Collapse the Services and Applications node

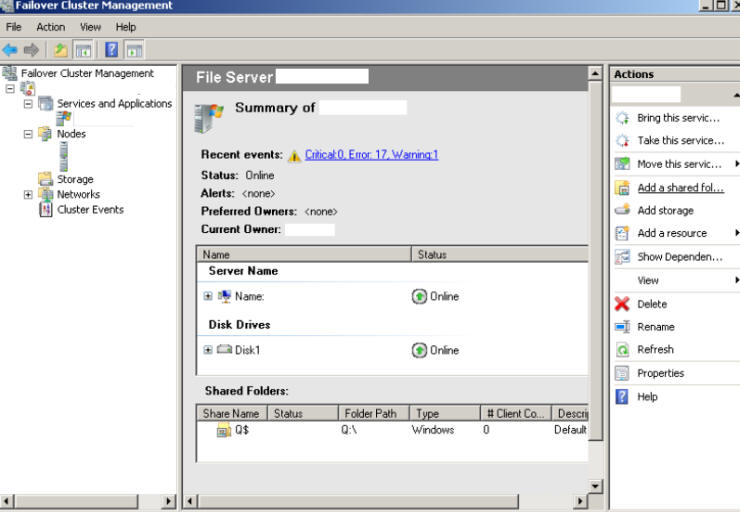coord(28,104)
